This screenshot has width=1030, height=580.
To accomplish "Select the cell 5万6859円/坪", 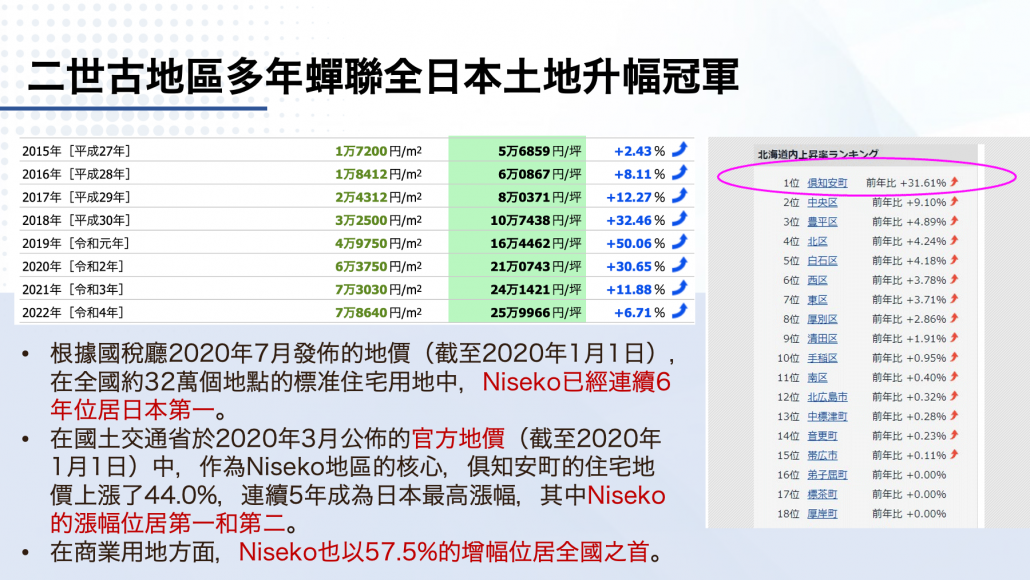I will 539,151.
